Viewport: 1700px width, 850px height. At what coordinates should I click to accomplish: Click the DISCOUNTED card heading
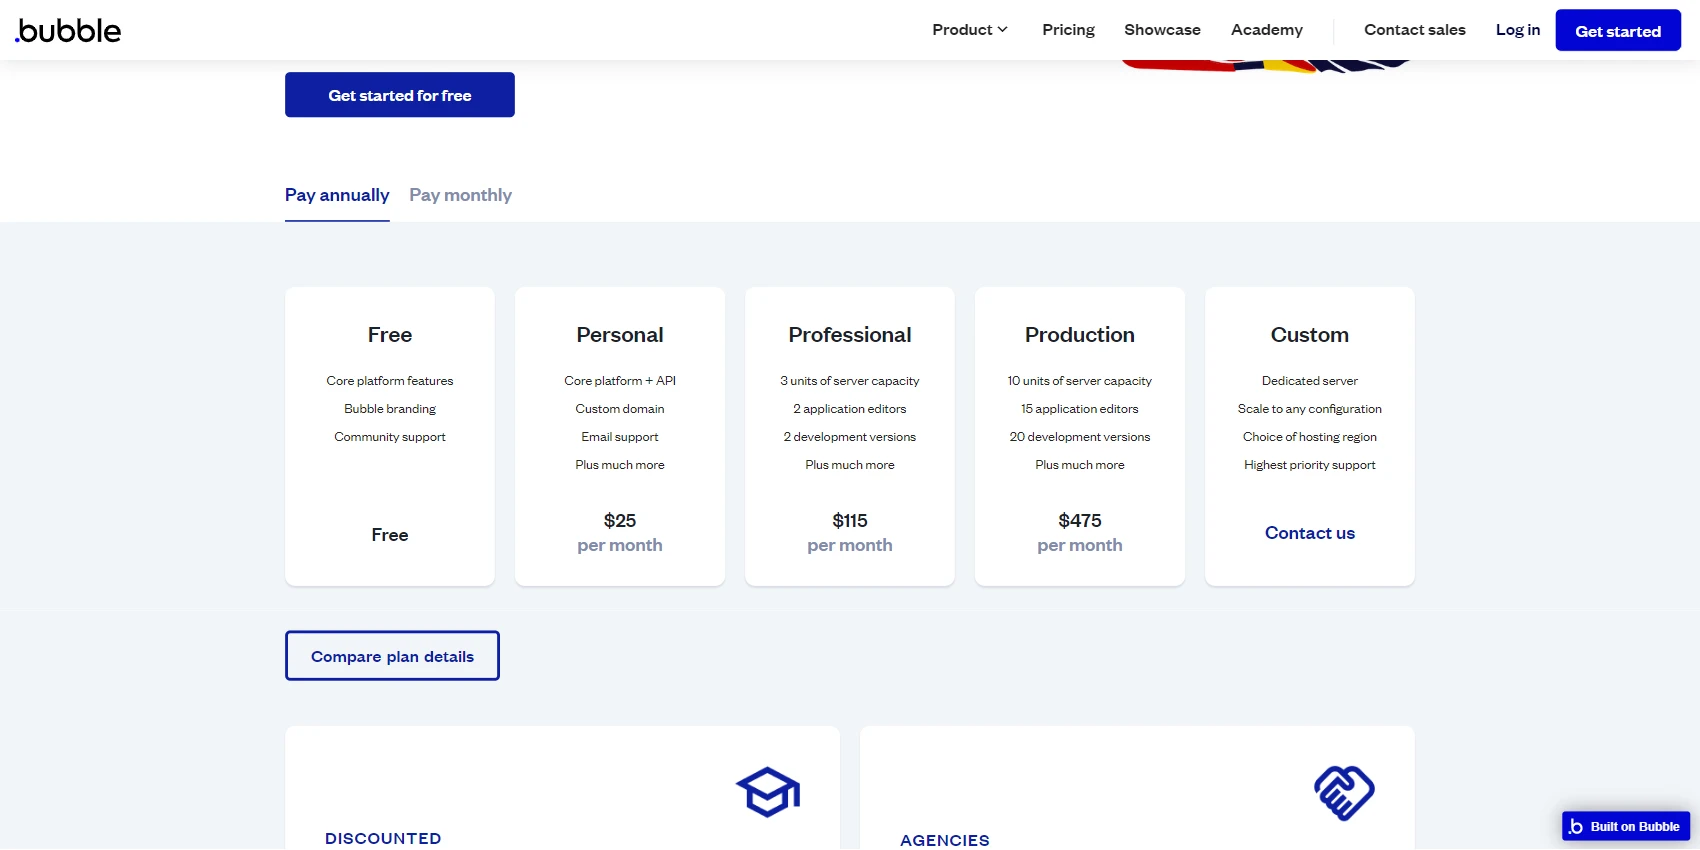[x=383, y=838]
